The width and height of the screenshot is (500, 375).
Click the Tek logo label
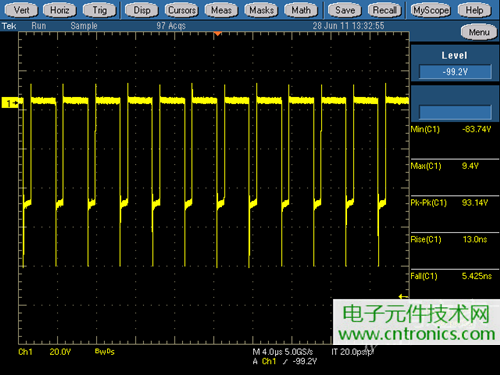(x=9, y=26)
